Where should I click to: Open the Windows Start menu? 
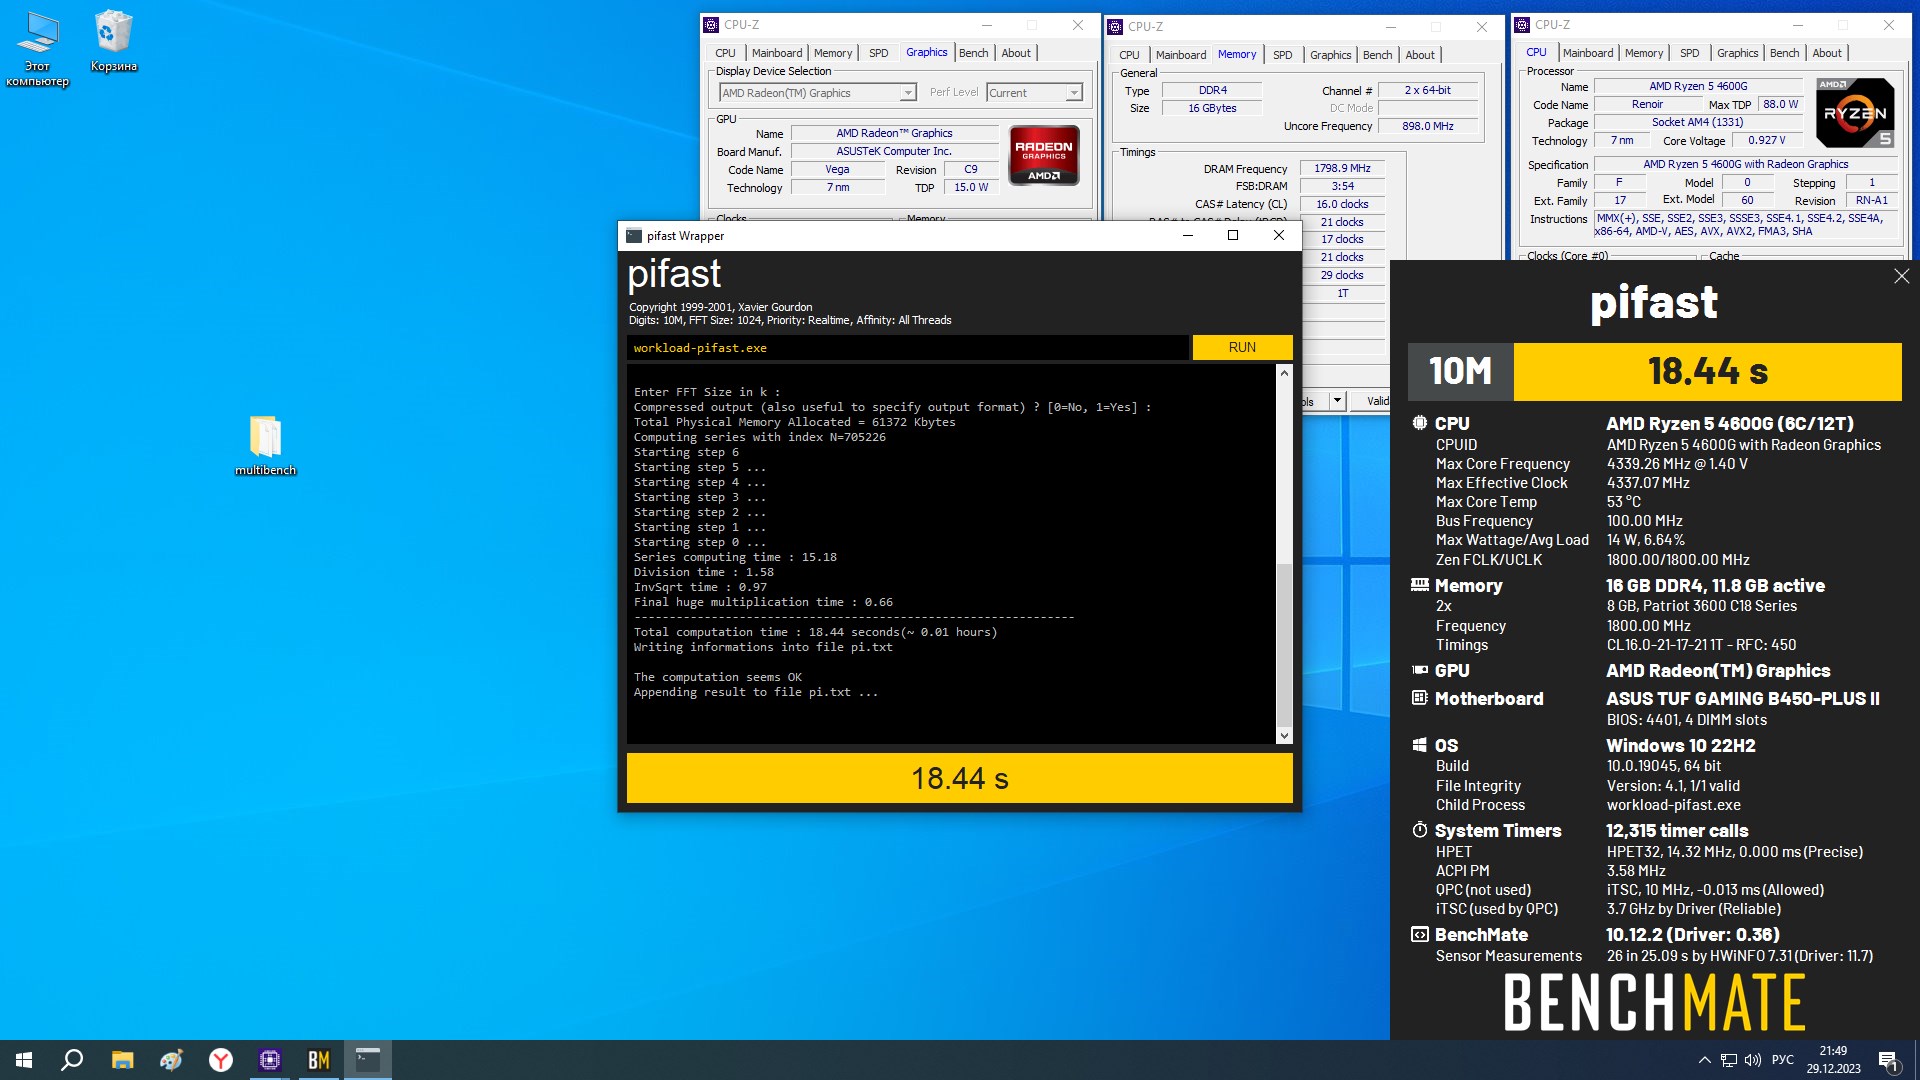pos(24,1060)
